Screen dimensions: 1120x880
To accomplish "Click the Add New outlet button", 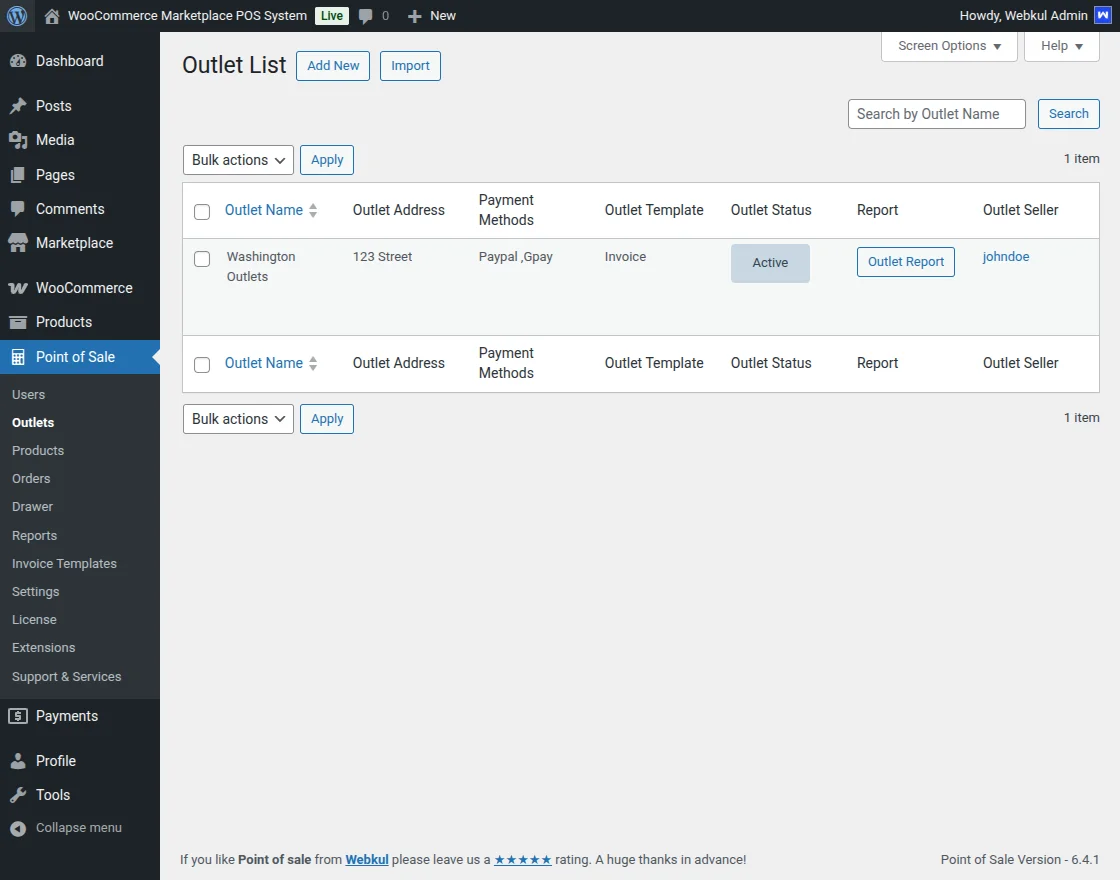I will click(333, 66).
